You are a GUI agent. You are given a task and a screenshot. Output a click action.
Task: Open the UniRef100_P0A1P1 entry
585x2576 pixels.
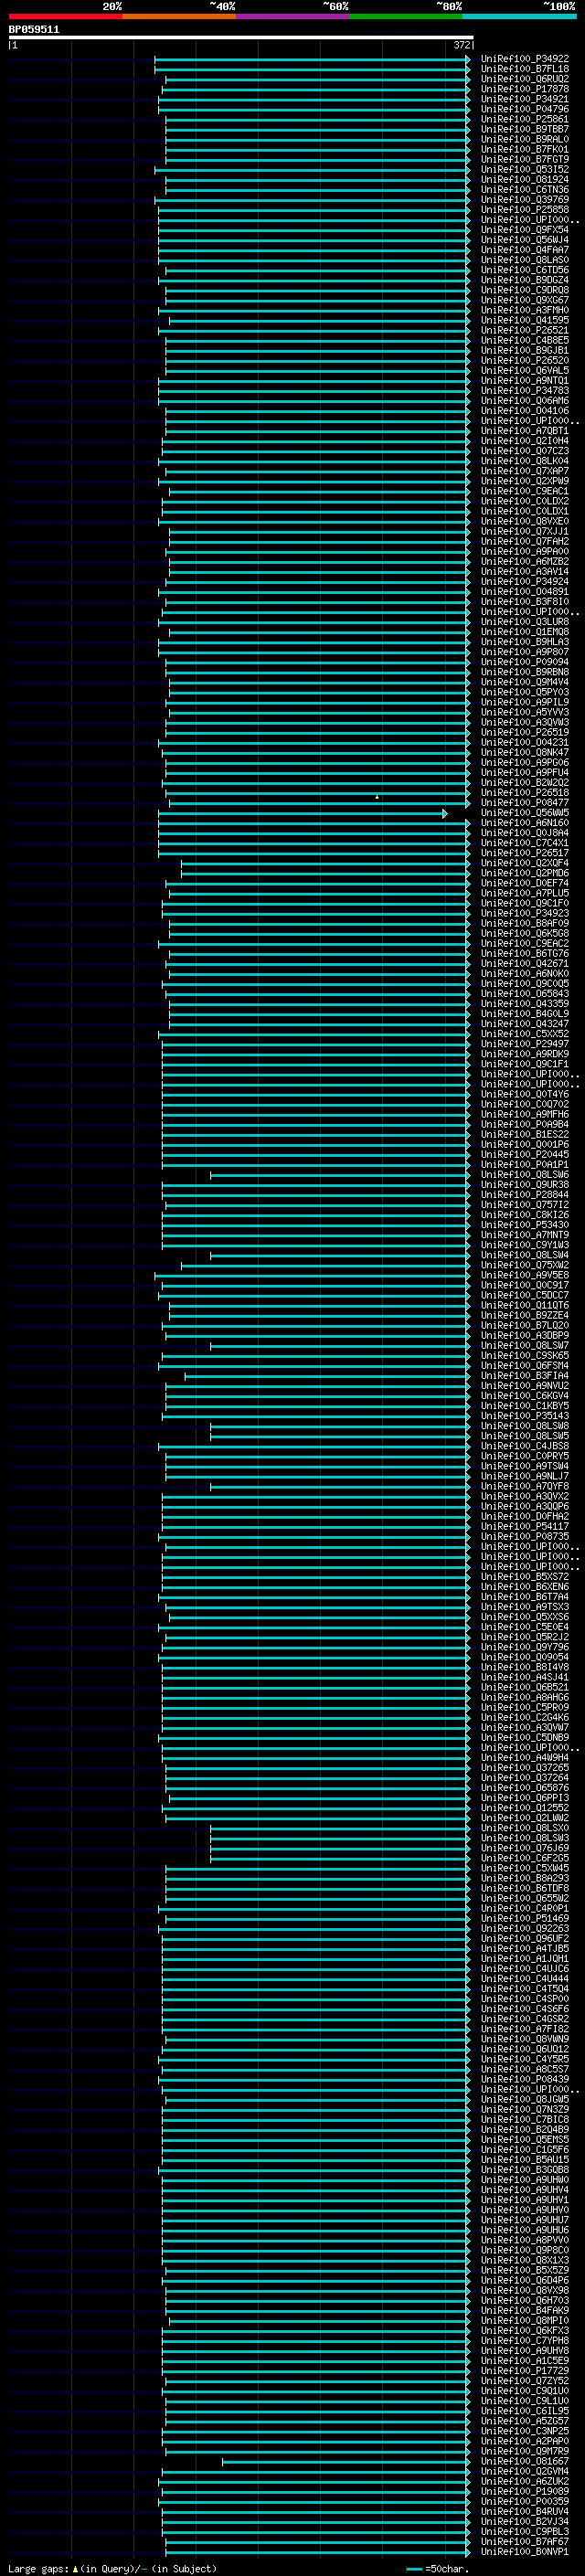(525, 1165)
